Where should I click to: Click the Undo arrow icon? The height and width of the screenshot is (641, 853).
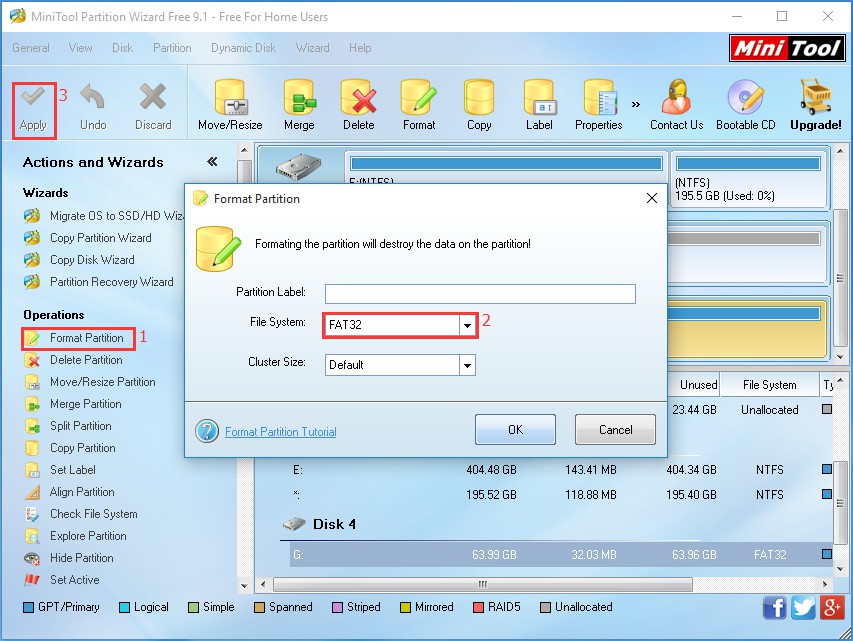(93, 98)
